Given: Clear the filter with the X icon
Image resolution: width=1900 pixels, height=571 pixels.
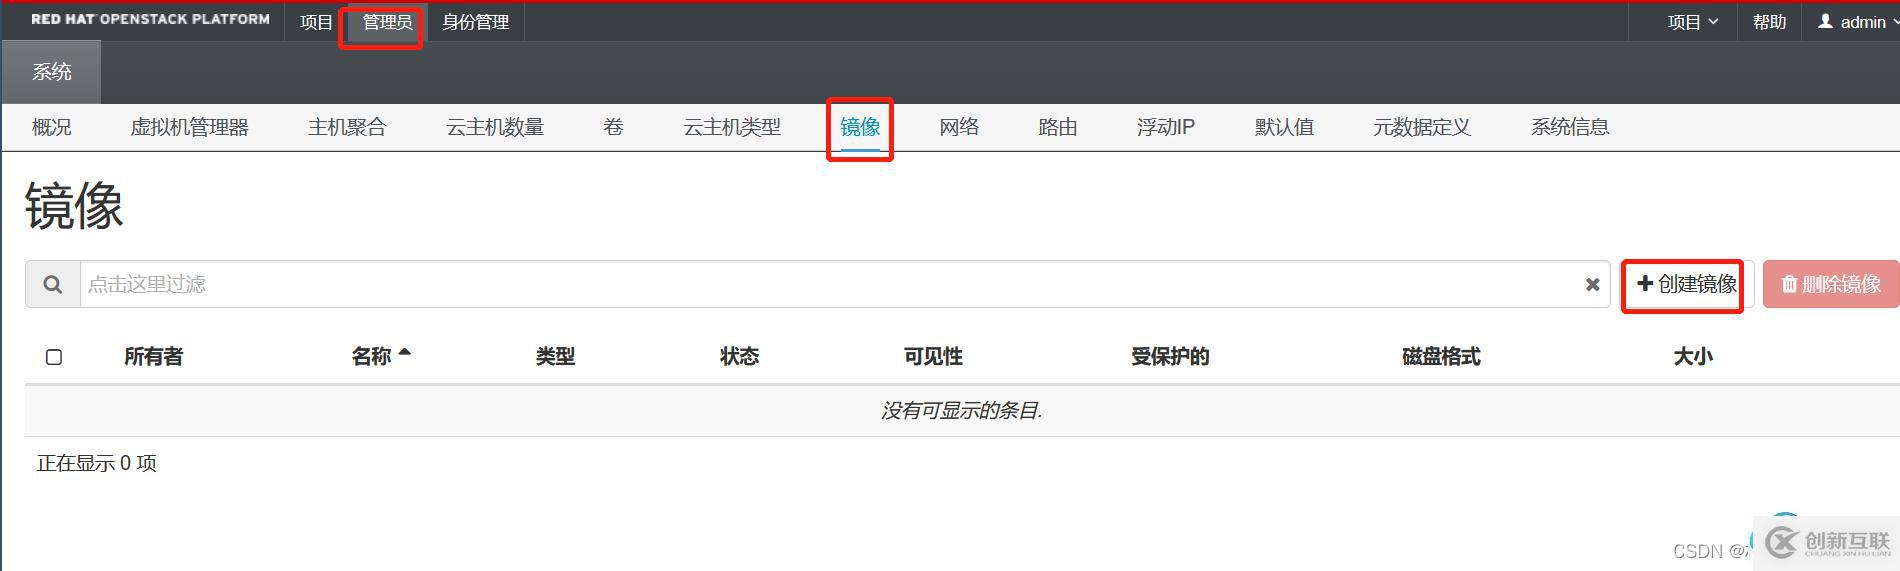Looking at the screenshot, I should click(x=1592, y=285).
